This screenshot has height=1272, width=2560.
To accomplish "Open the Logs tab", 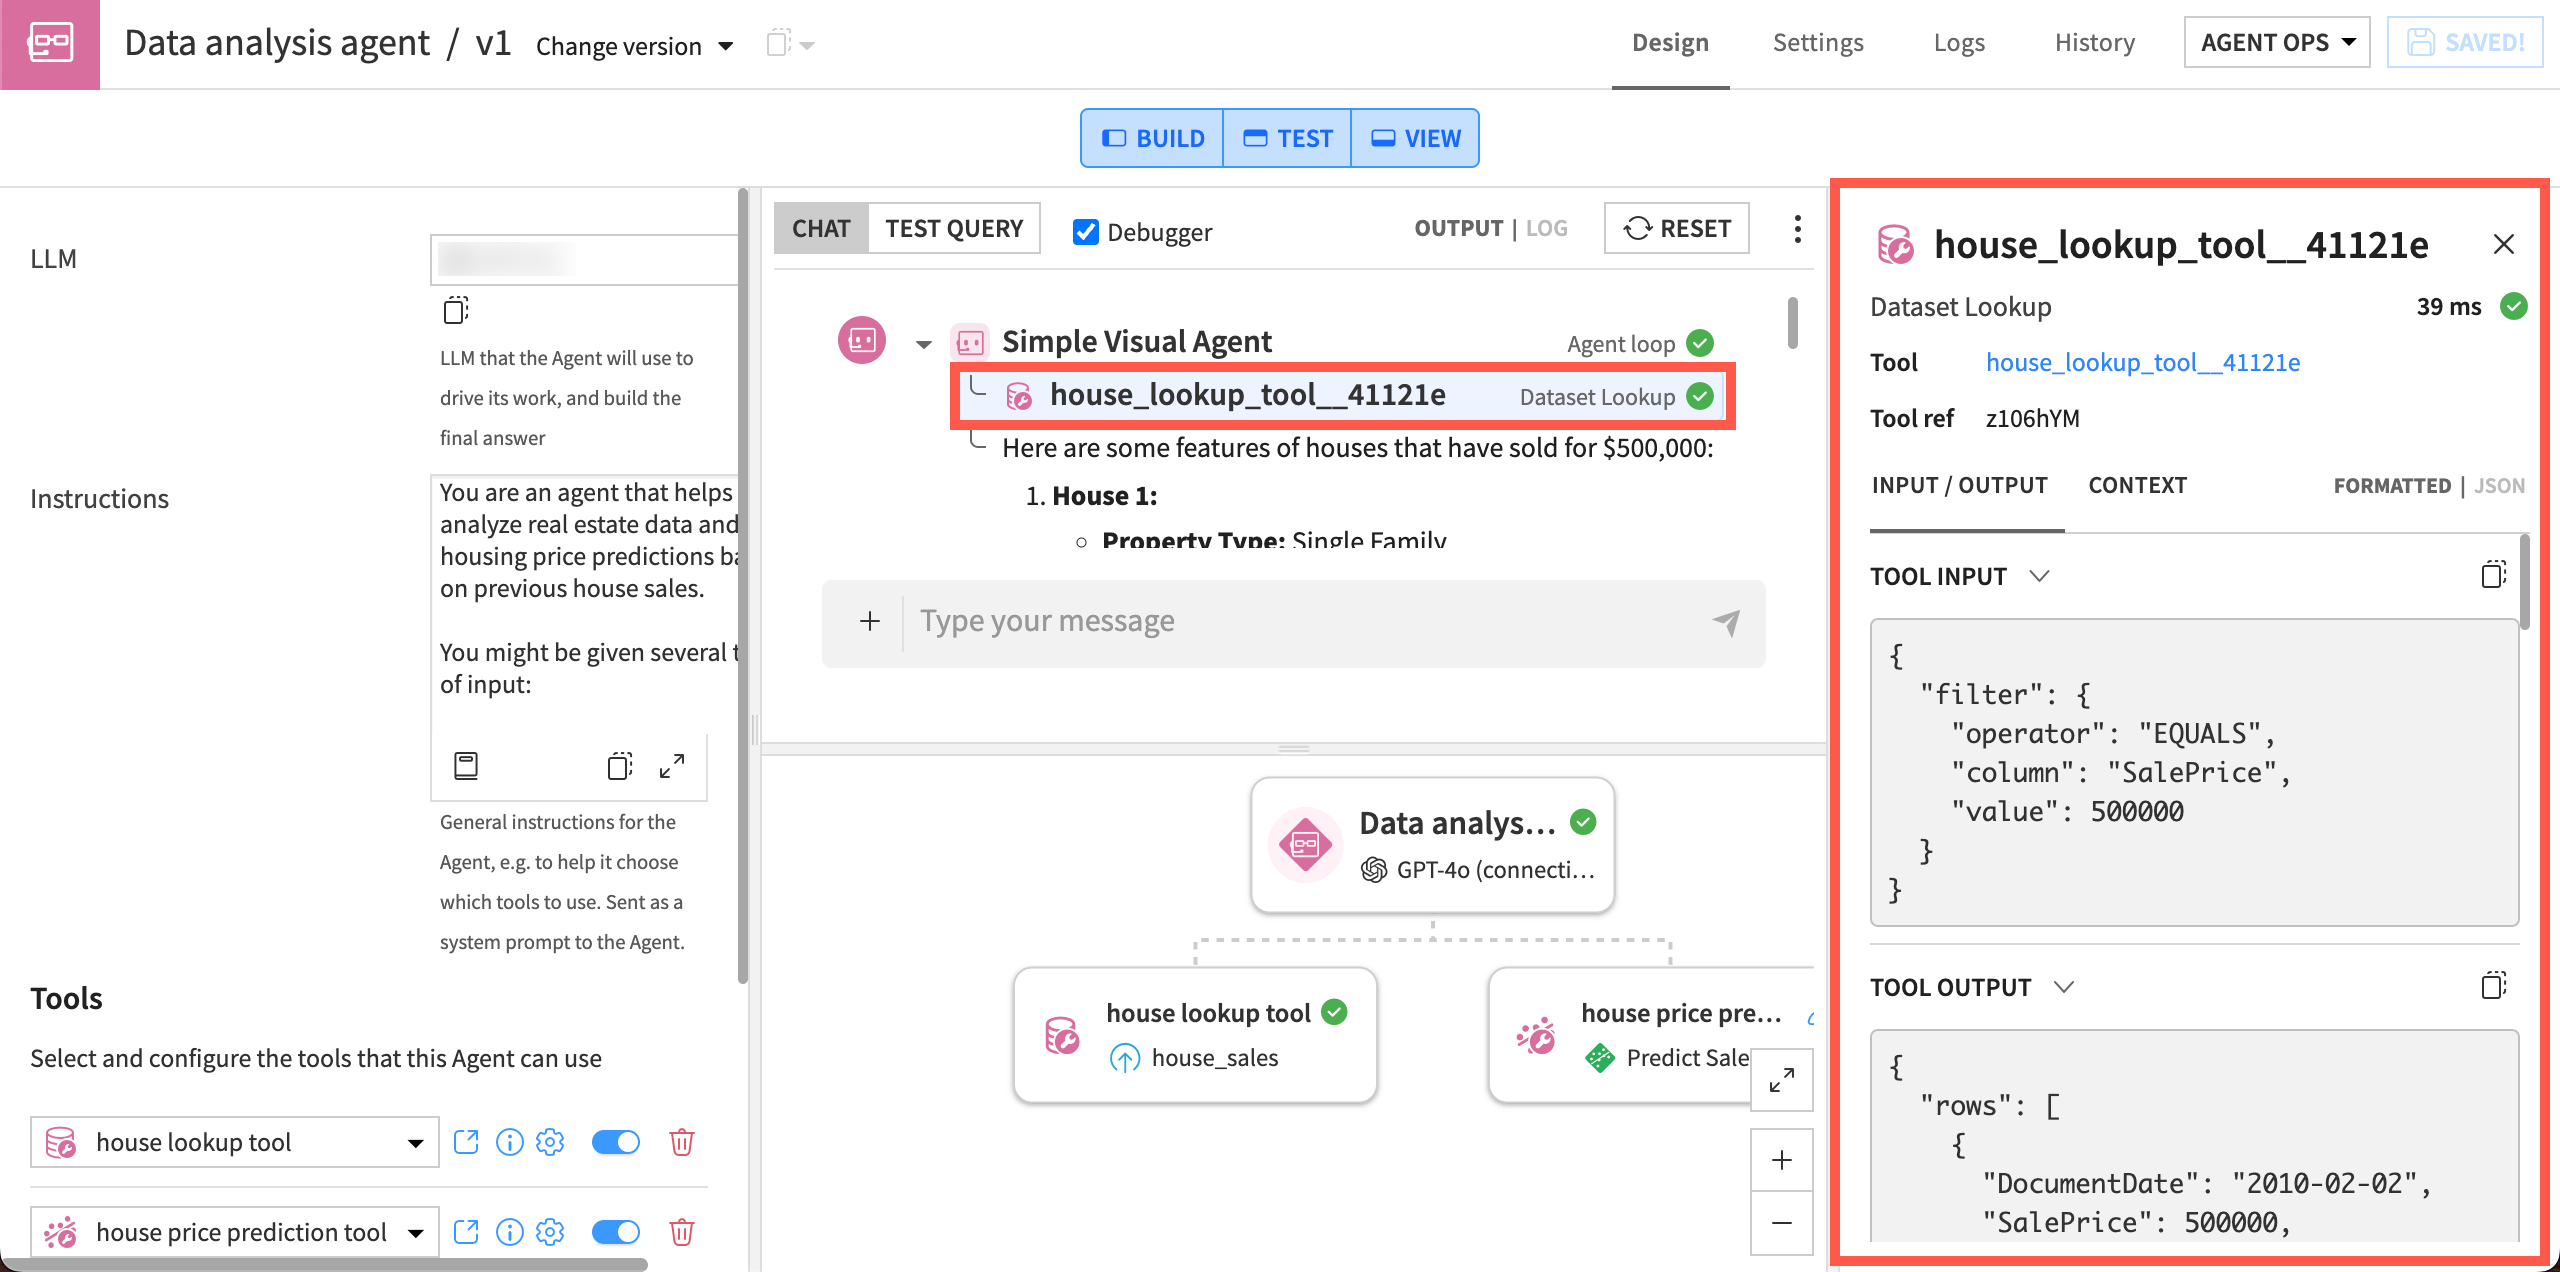I will coord(1959,43).
